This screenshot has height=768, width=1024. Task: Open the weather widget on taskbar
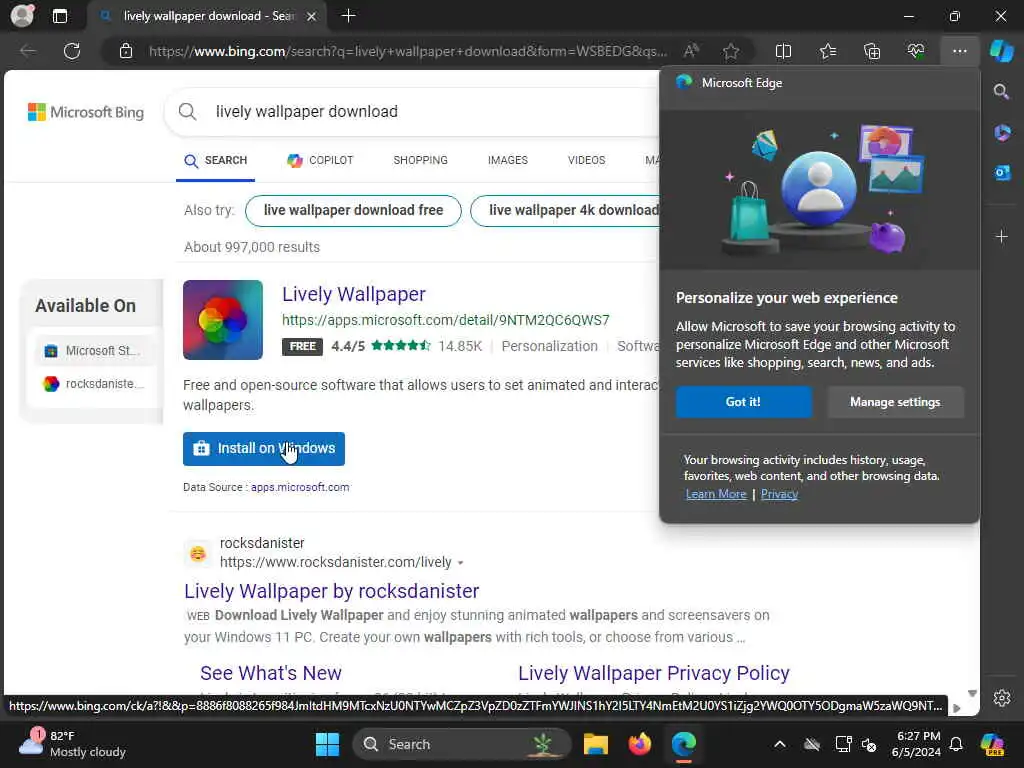click(x=72, y=744)
